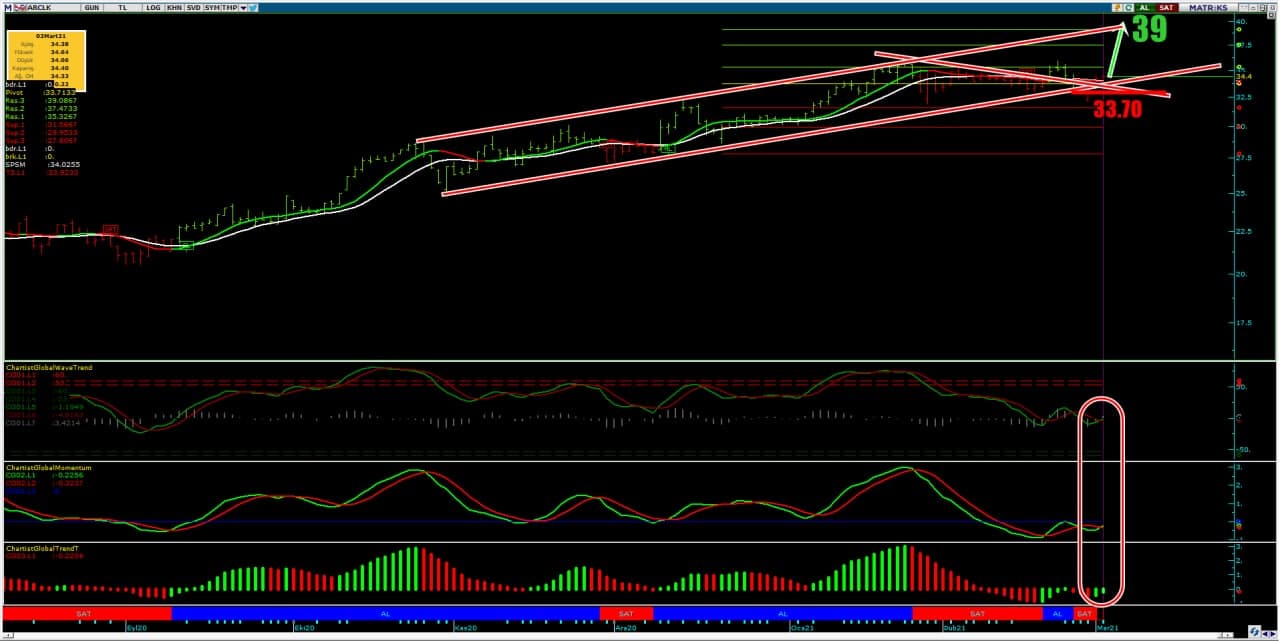The width and height of the screenshot is (1280, 641).
Task: Expand the toolbar down-arrow menu
Action: pos(243,7)
